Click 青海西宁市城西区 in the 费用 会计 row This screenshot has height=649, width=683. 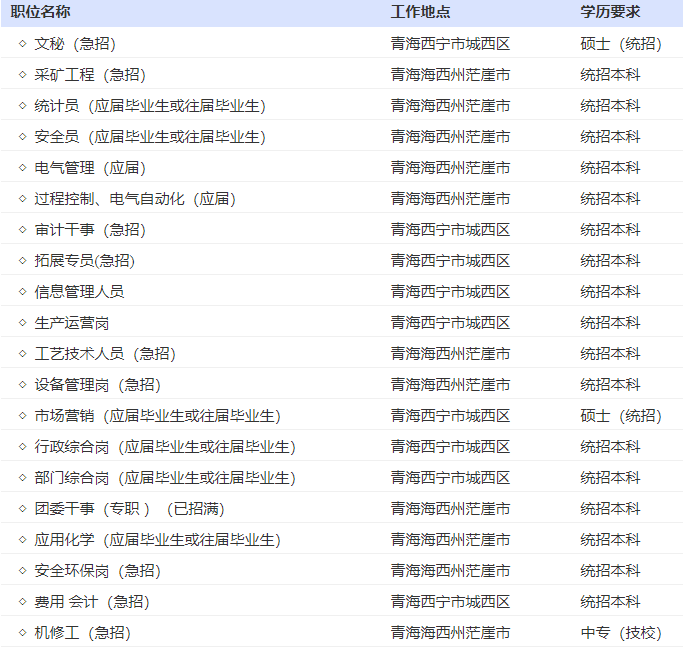point(450,602)
